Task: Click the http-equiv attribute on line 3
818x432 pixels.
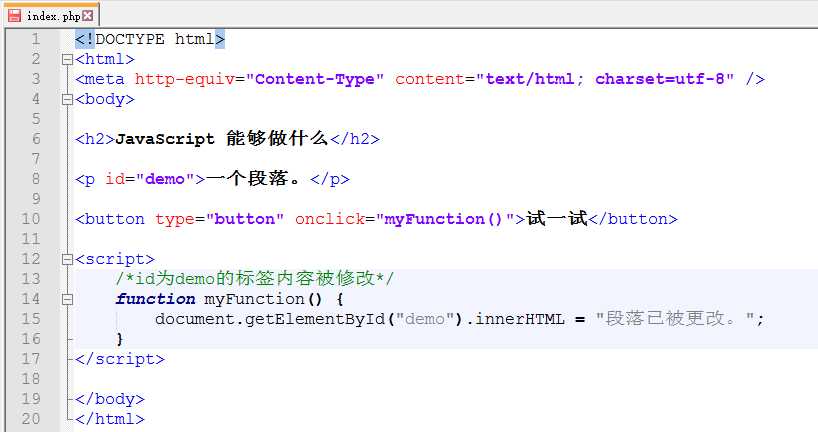Action: pyautogui.click(x=185, y=79)
